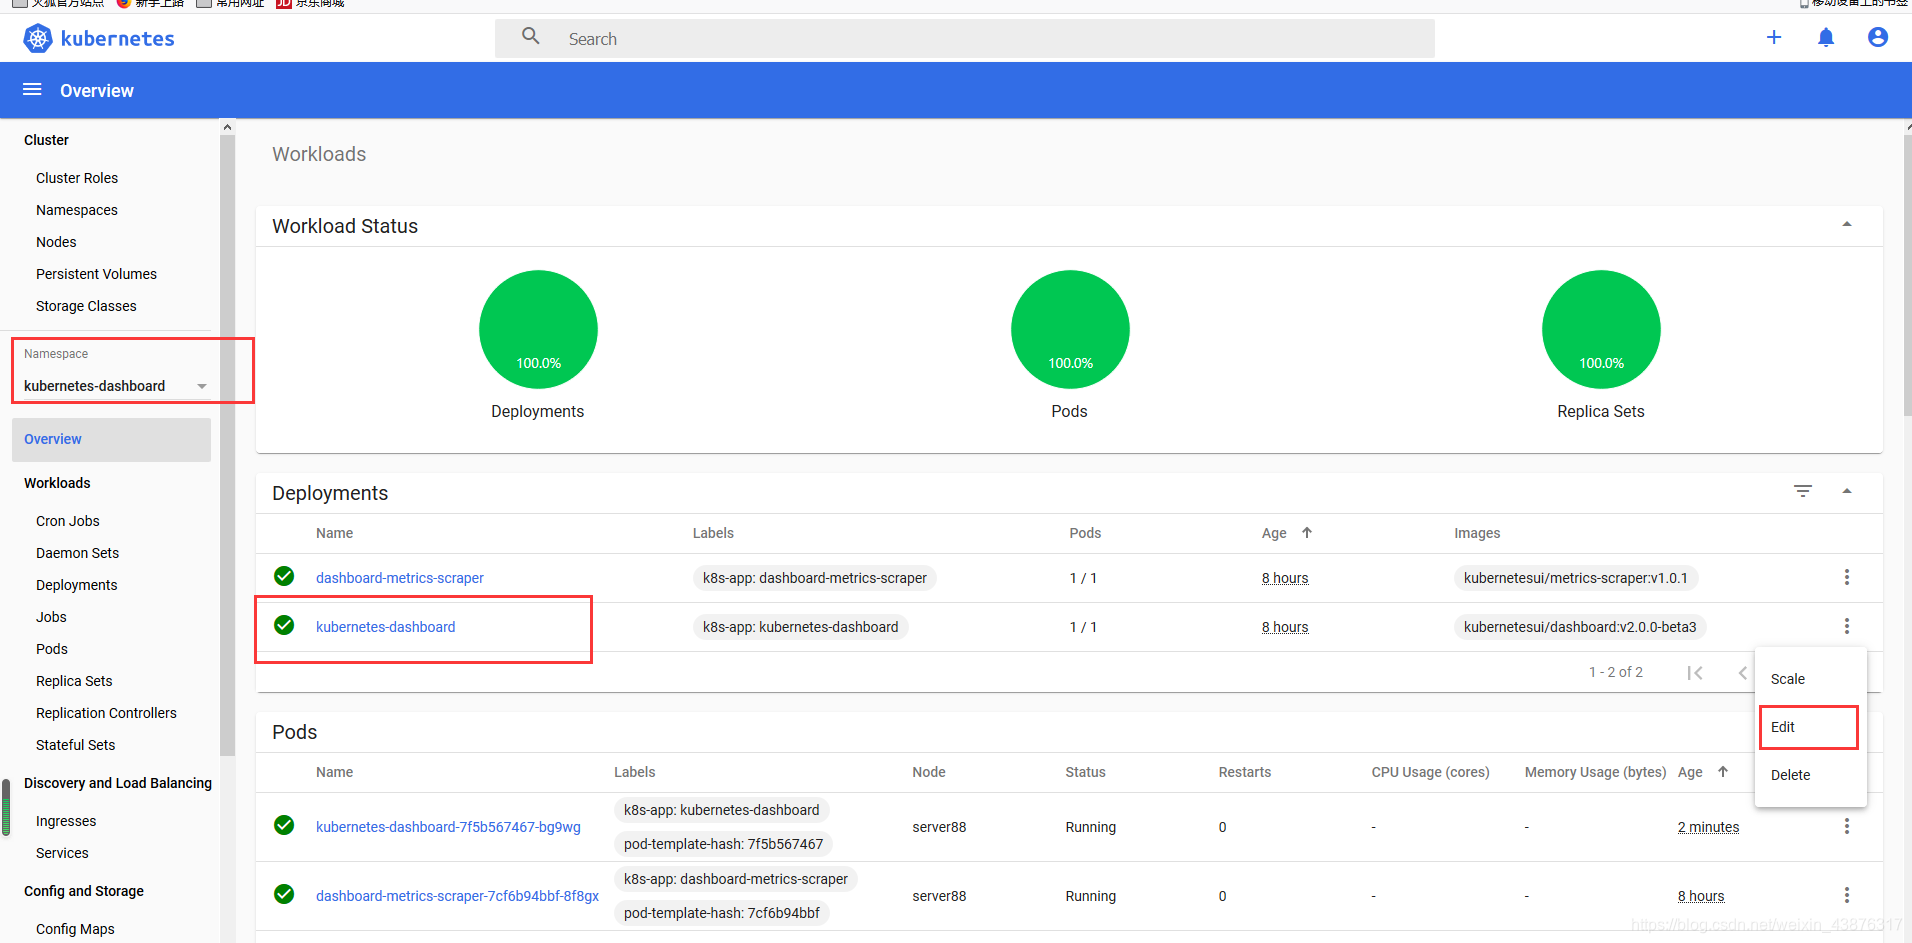Screen dimensions: 1912x943
Task: Sort Deployments by Age arrow
Action: pyautogui.click(x=1307, y=533)
